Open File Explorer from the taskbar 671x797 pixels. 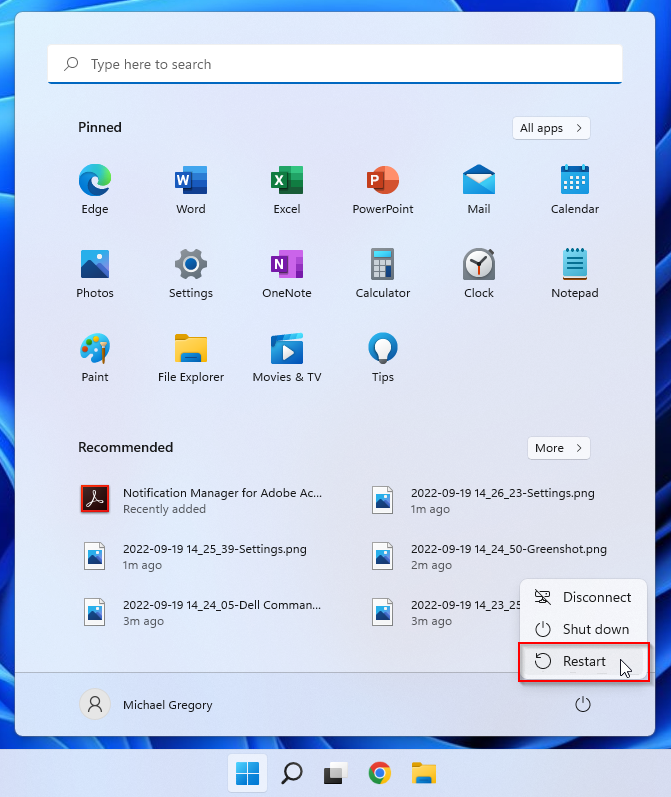click(x=424, y=773)
